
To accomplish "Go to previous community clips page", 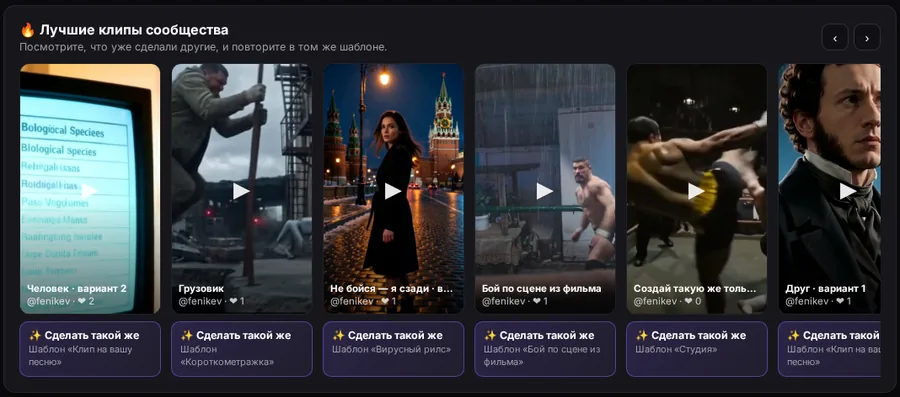I will [x=835, y=37].
